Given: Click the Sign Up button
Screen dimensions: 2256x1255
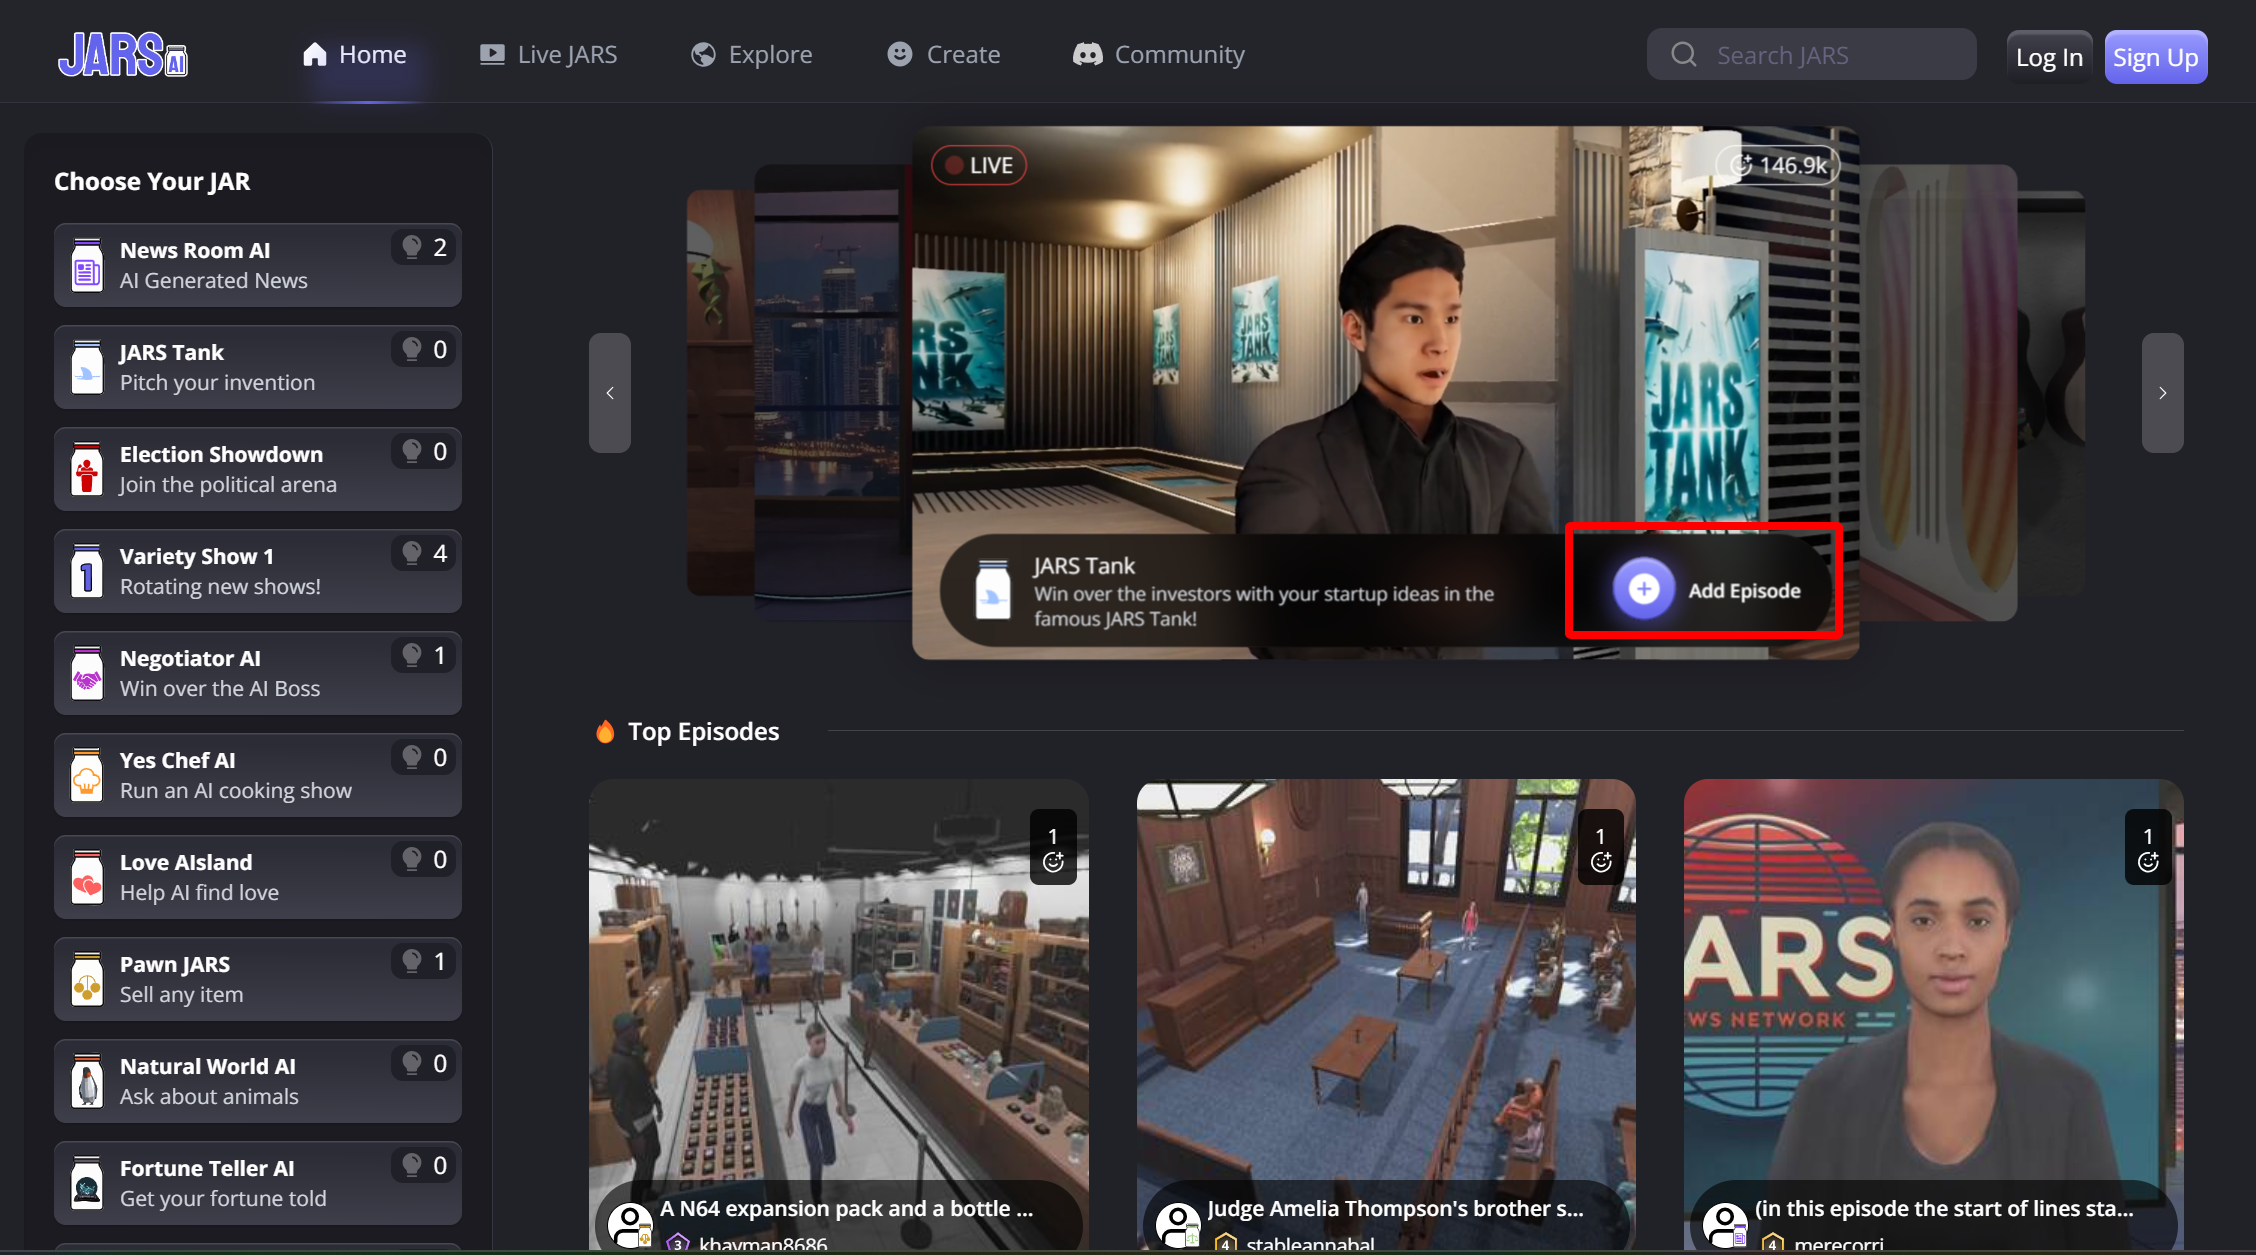Looking at the screenshot, I should [2155, 57].
